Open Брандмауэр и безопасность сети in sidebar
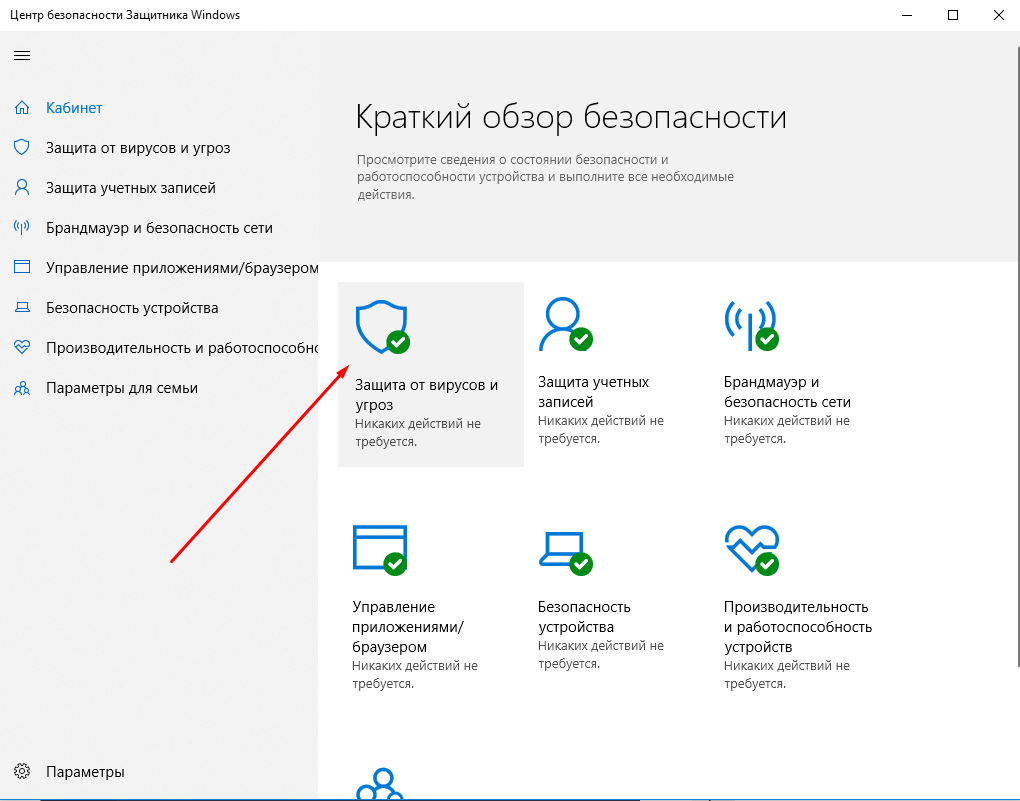The height and width of the screenshot is (801, 1020). tap(159, 228)
